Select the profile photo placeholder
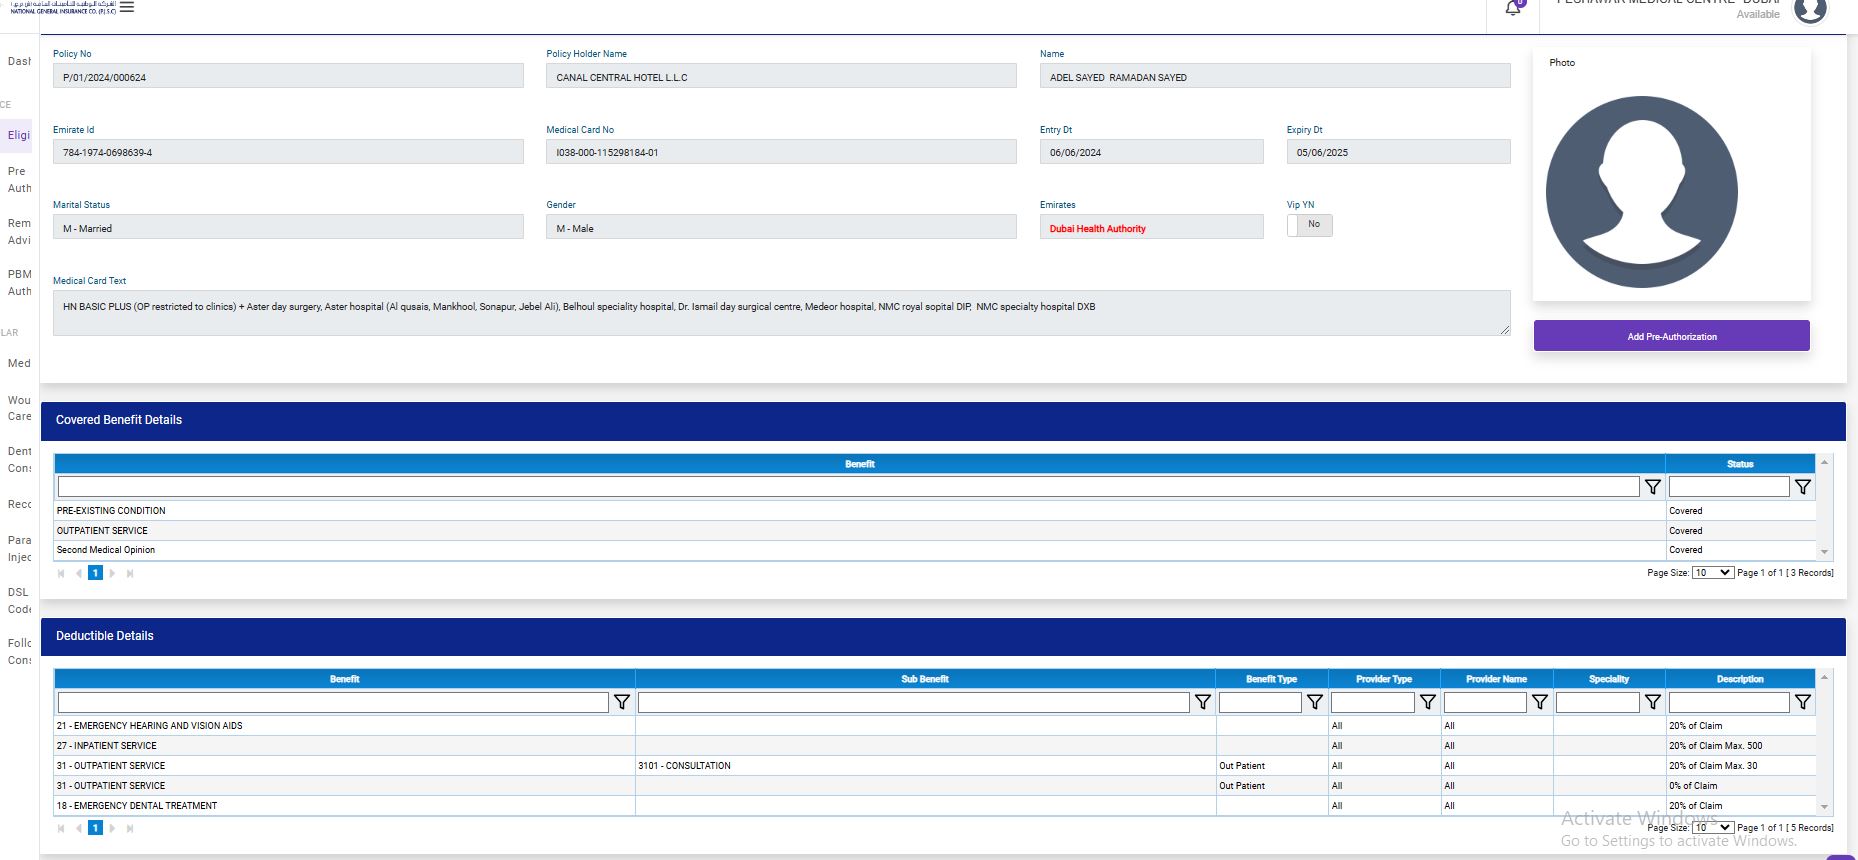 click(1641, 192)
